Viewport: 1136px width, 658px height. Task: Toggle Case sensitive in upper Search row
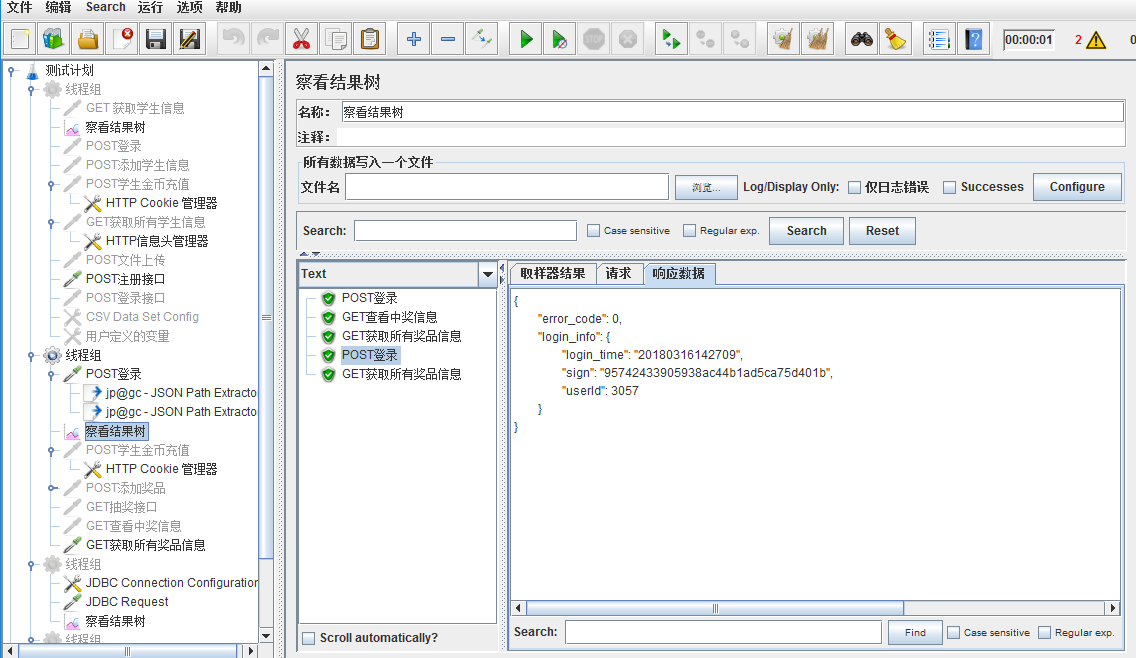(593, 230)
